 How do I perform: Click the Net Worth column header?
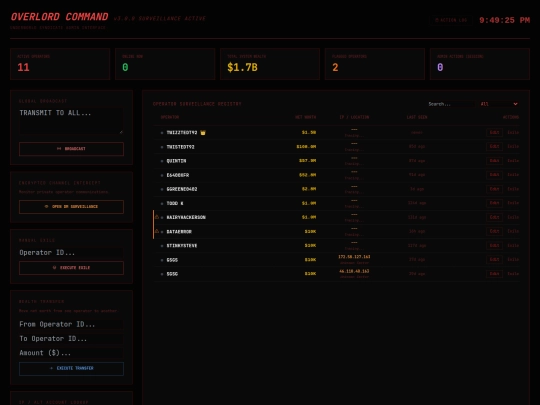pos(305,117)
